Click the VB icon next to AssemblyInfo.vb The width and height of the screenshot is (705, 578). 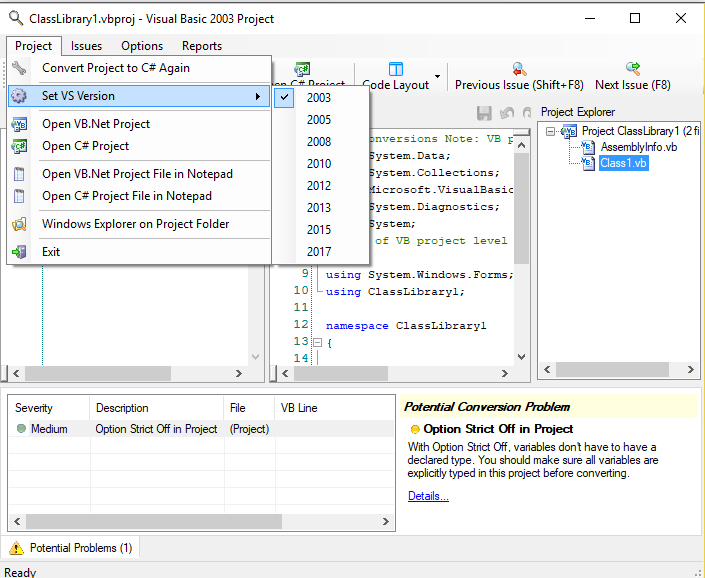point(588,147)
